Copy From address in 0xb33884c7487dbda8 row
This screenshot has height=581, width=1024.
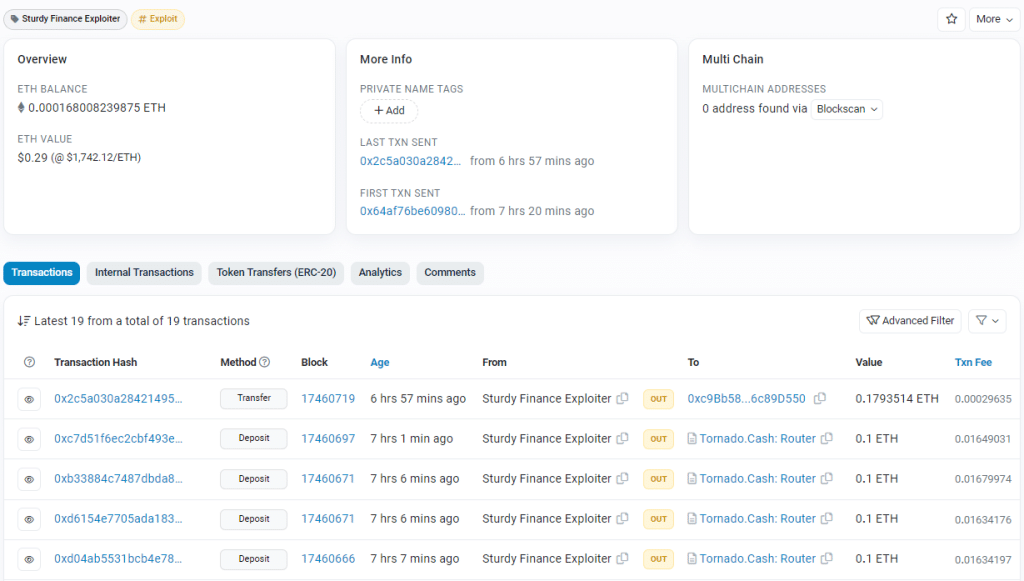(623, 479)
